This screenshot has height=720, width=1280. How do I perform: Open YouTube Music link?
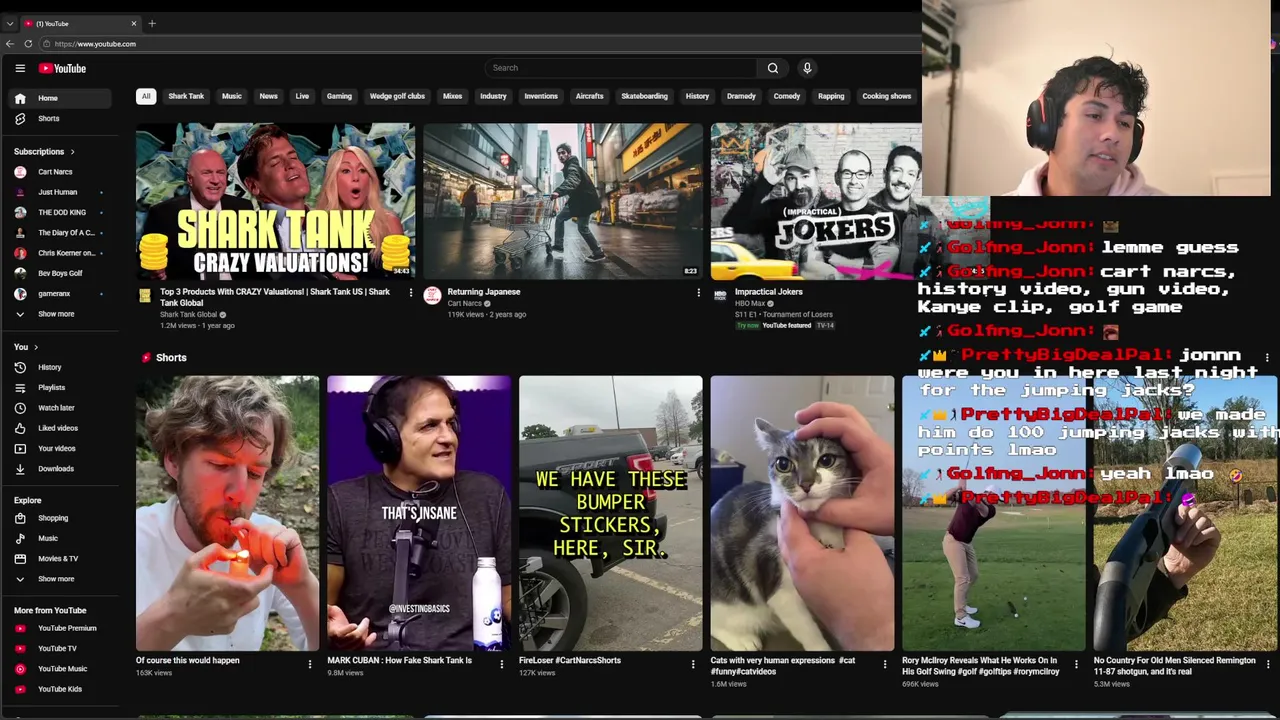click(x=61, y=668)
